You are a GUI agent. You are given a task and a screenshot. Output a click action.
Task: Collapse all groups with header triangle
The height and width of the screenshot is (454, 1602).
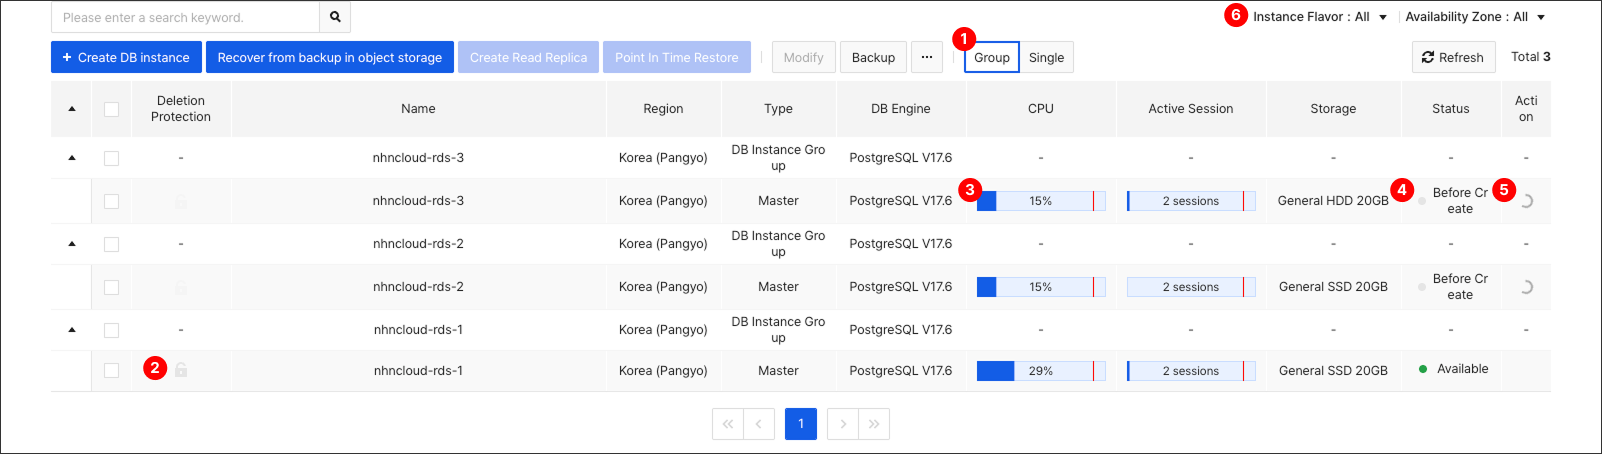pos(71,109)
